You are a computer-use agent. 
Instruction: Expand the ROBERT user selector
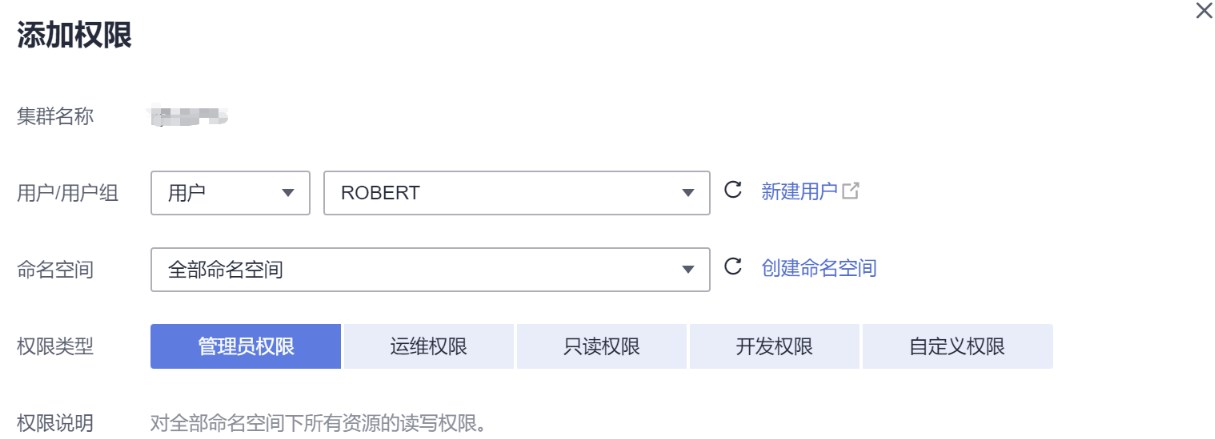click(x=516, y=194)
